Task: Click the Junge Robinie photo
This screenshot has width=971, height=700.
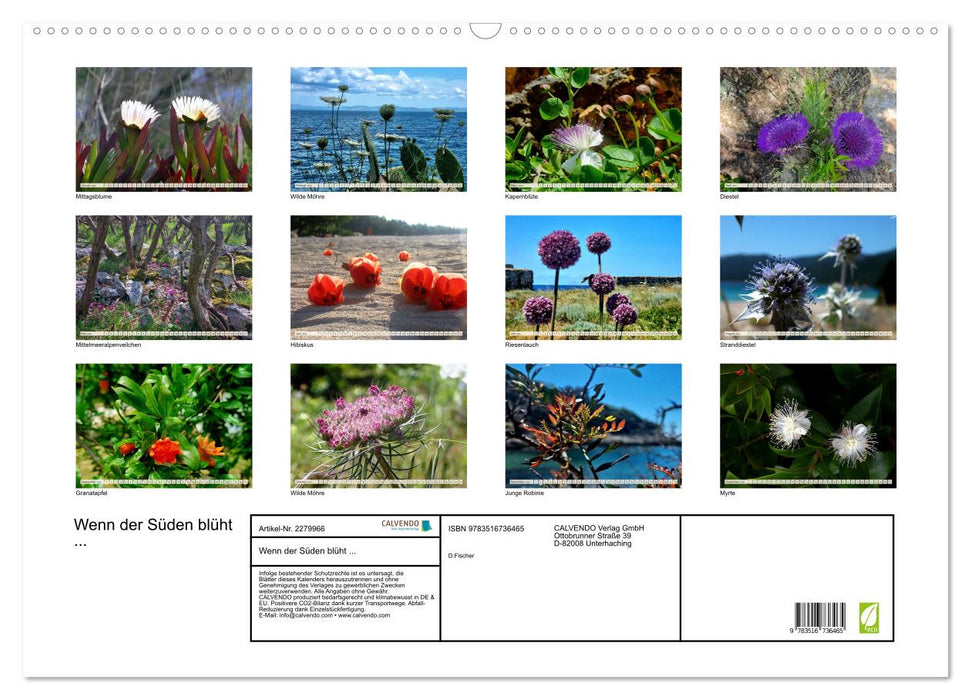Action: click(x=593, y=425)
